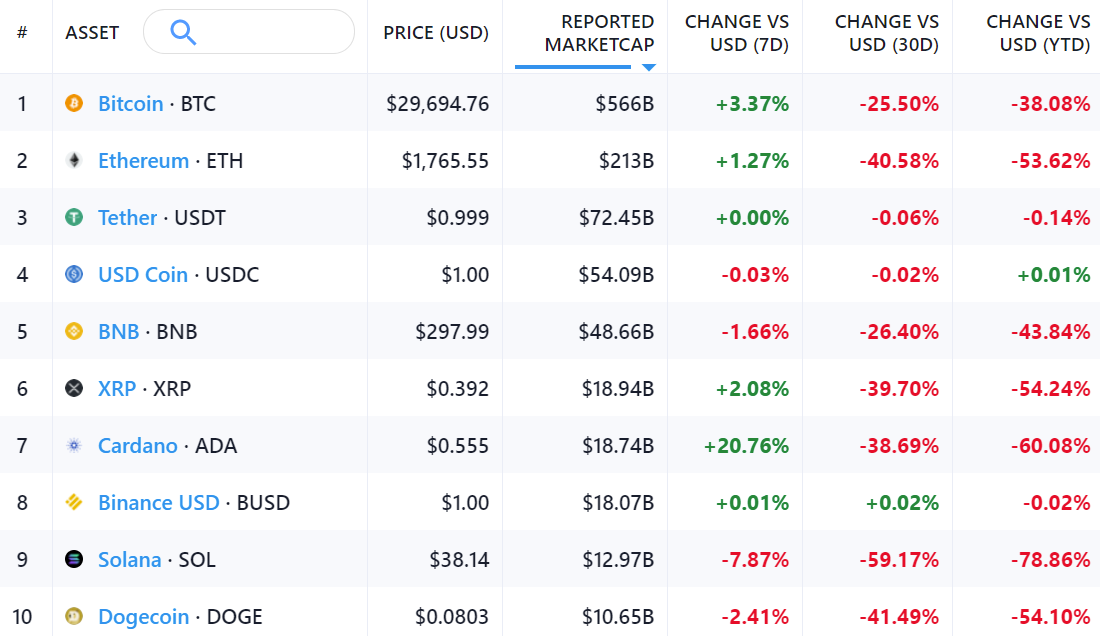Open the Cardano asset link
1100x636 pixels.
point(137,445)
